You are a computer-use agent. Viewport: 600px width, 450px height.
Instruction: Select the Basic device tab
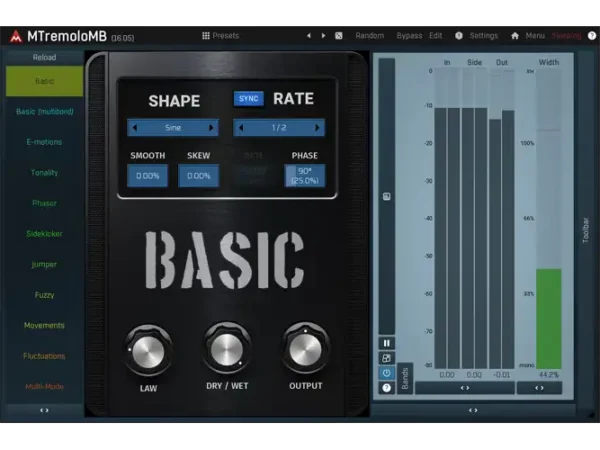click(44, 81)
